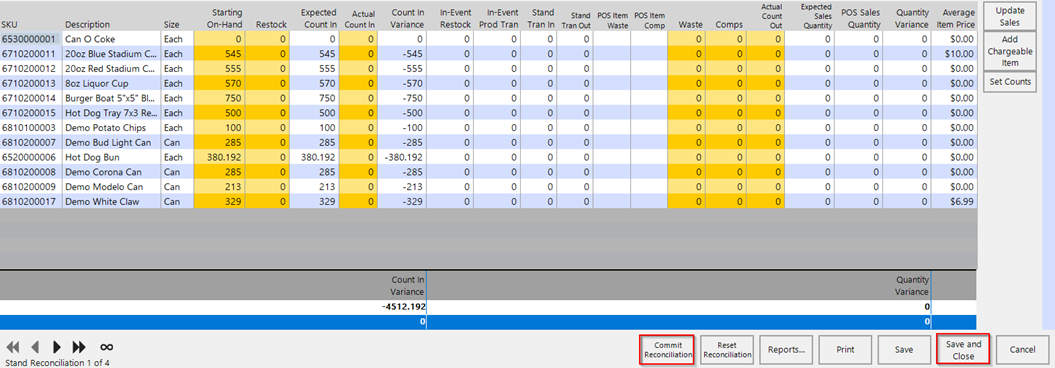Viewport: 1055px width, 368px height.
Task: Go to the previous reconciliation record
Action: [x=35, y=347]
